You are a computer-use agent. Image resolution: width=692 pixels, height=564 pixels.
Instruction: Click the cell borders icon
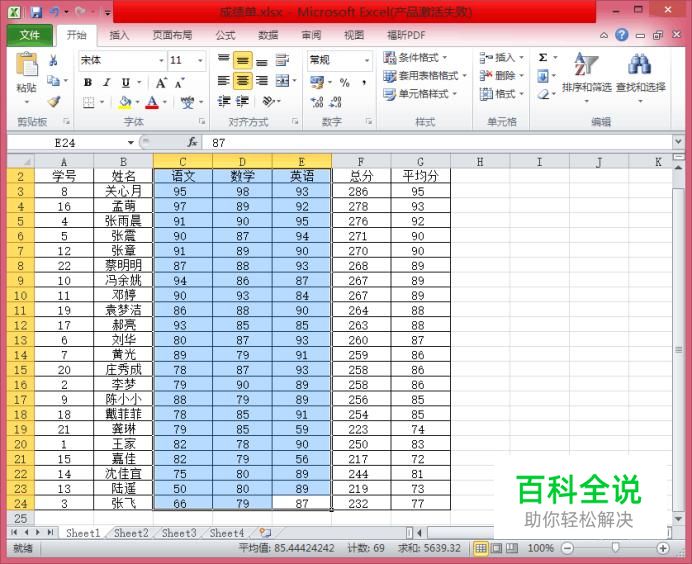89,102
